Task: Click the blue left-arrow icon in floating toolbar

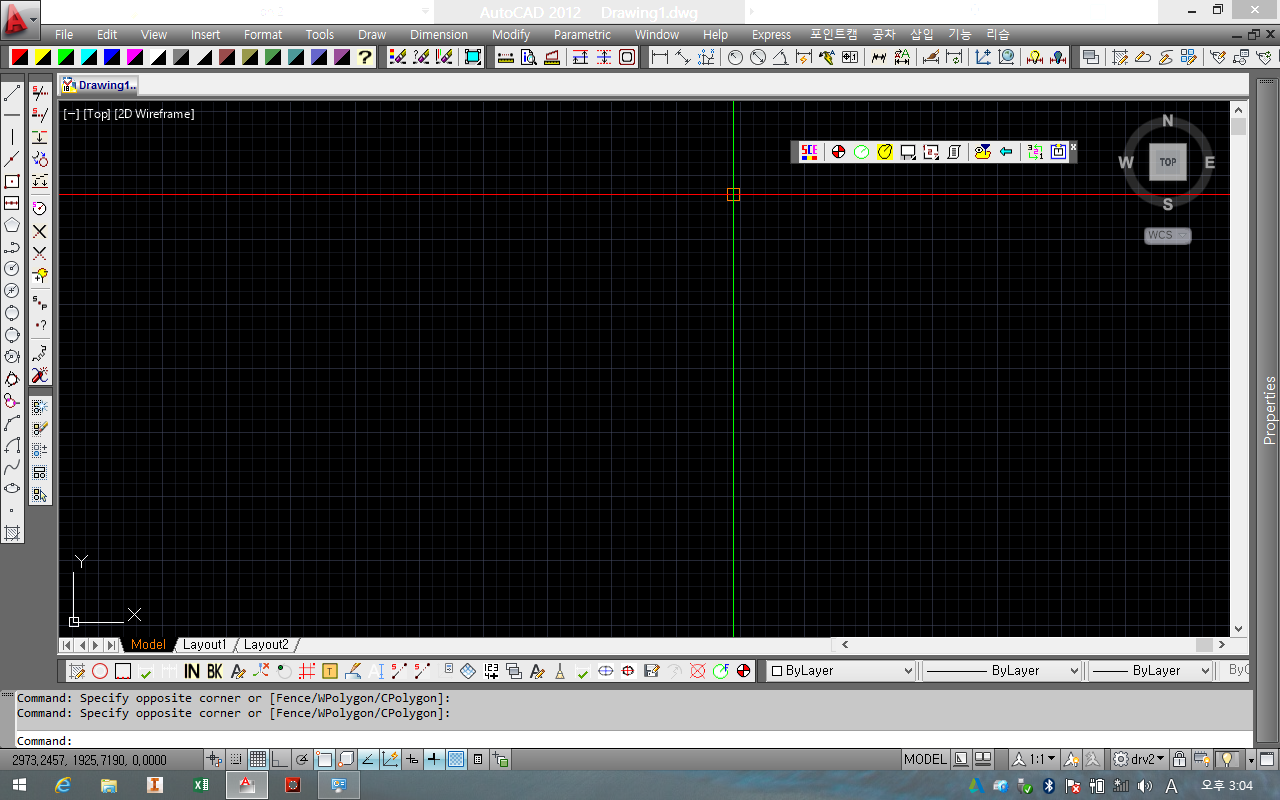Action: [1006, 152]
